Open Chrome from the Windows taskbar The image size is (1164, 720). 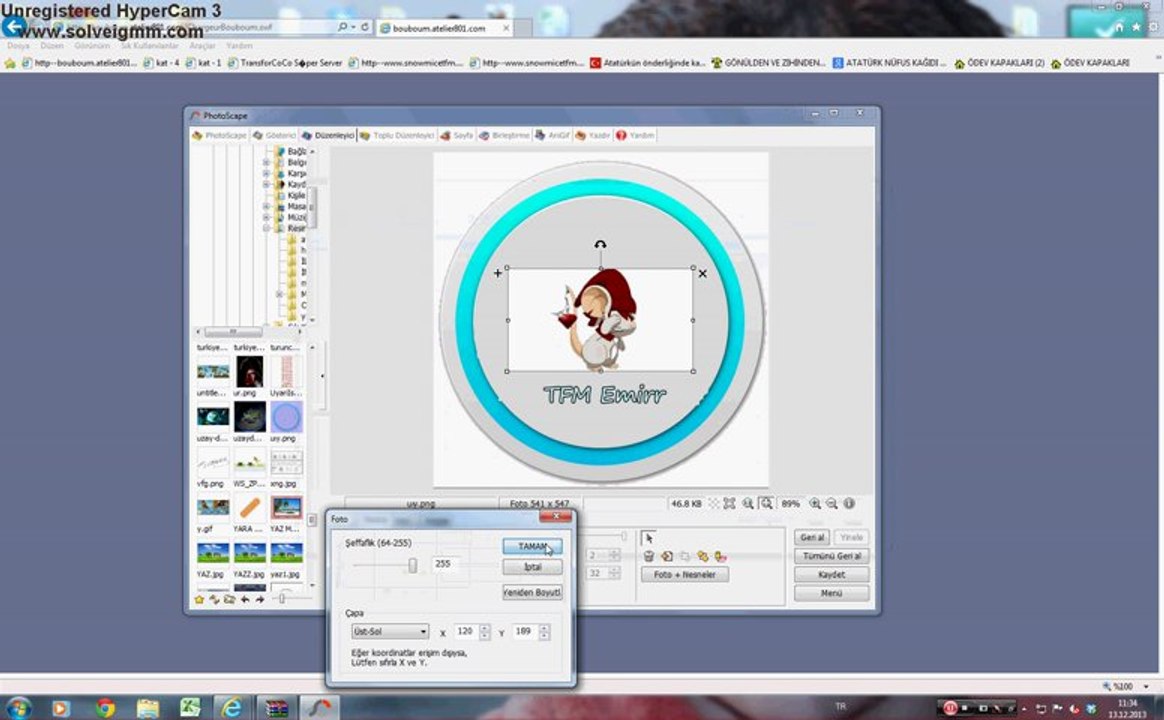point(105,707)
